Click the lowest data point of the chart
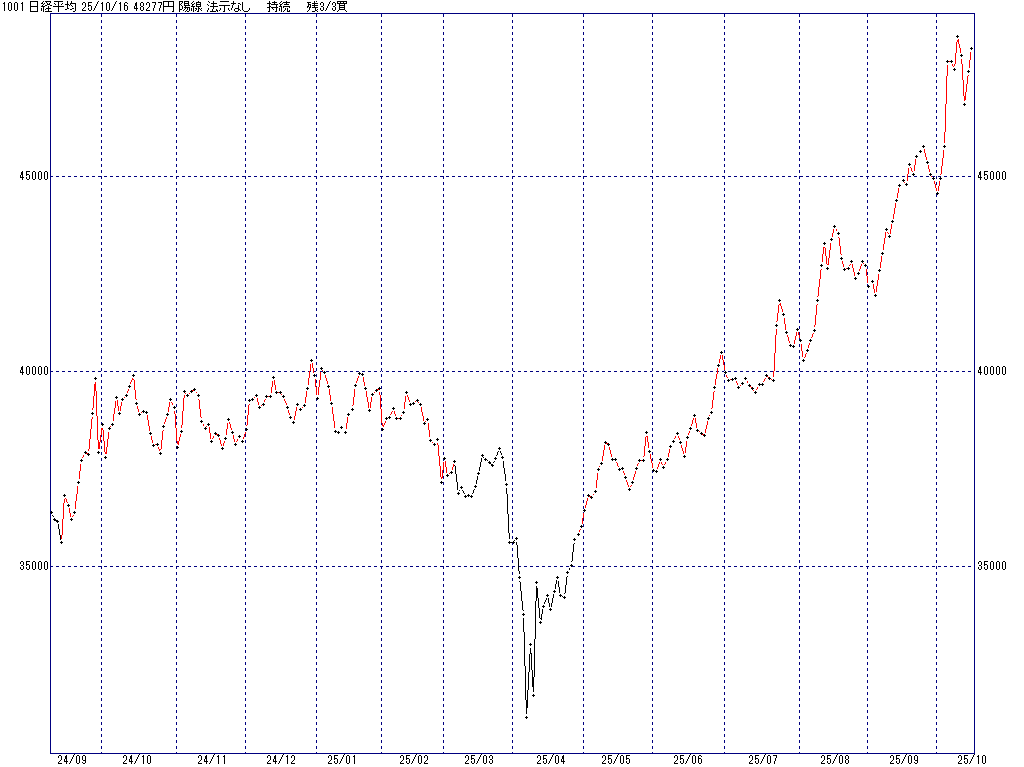 (527, 717)
